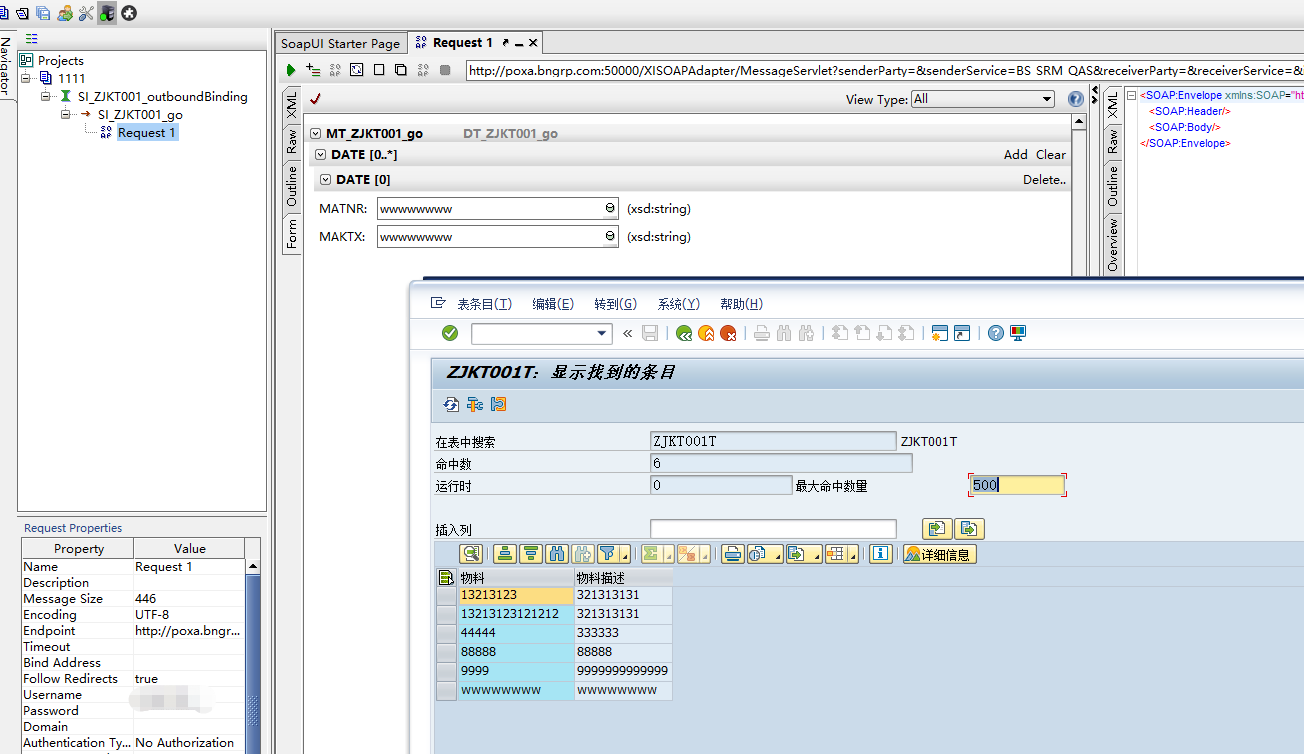Click the 详细信息 (detail information) button
This screenshot has width=1304, height=754.
[x=938, y=553]
